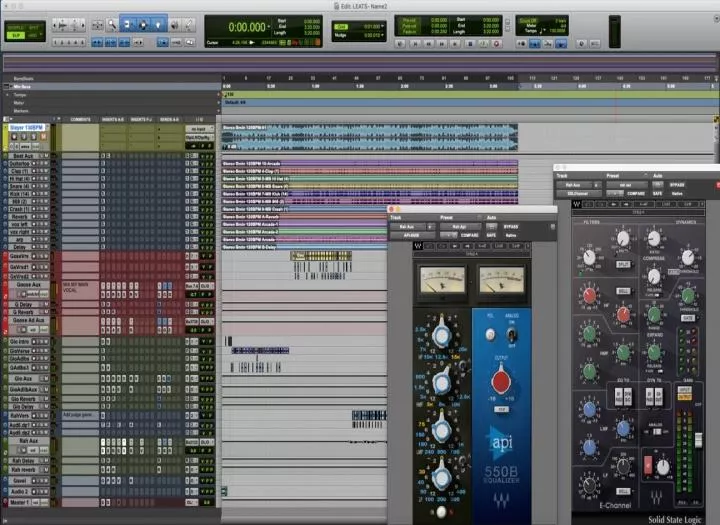
Task: Expand the Tempo ruler row
Action: pos(7,95)
